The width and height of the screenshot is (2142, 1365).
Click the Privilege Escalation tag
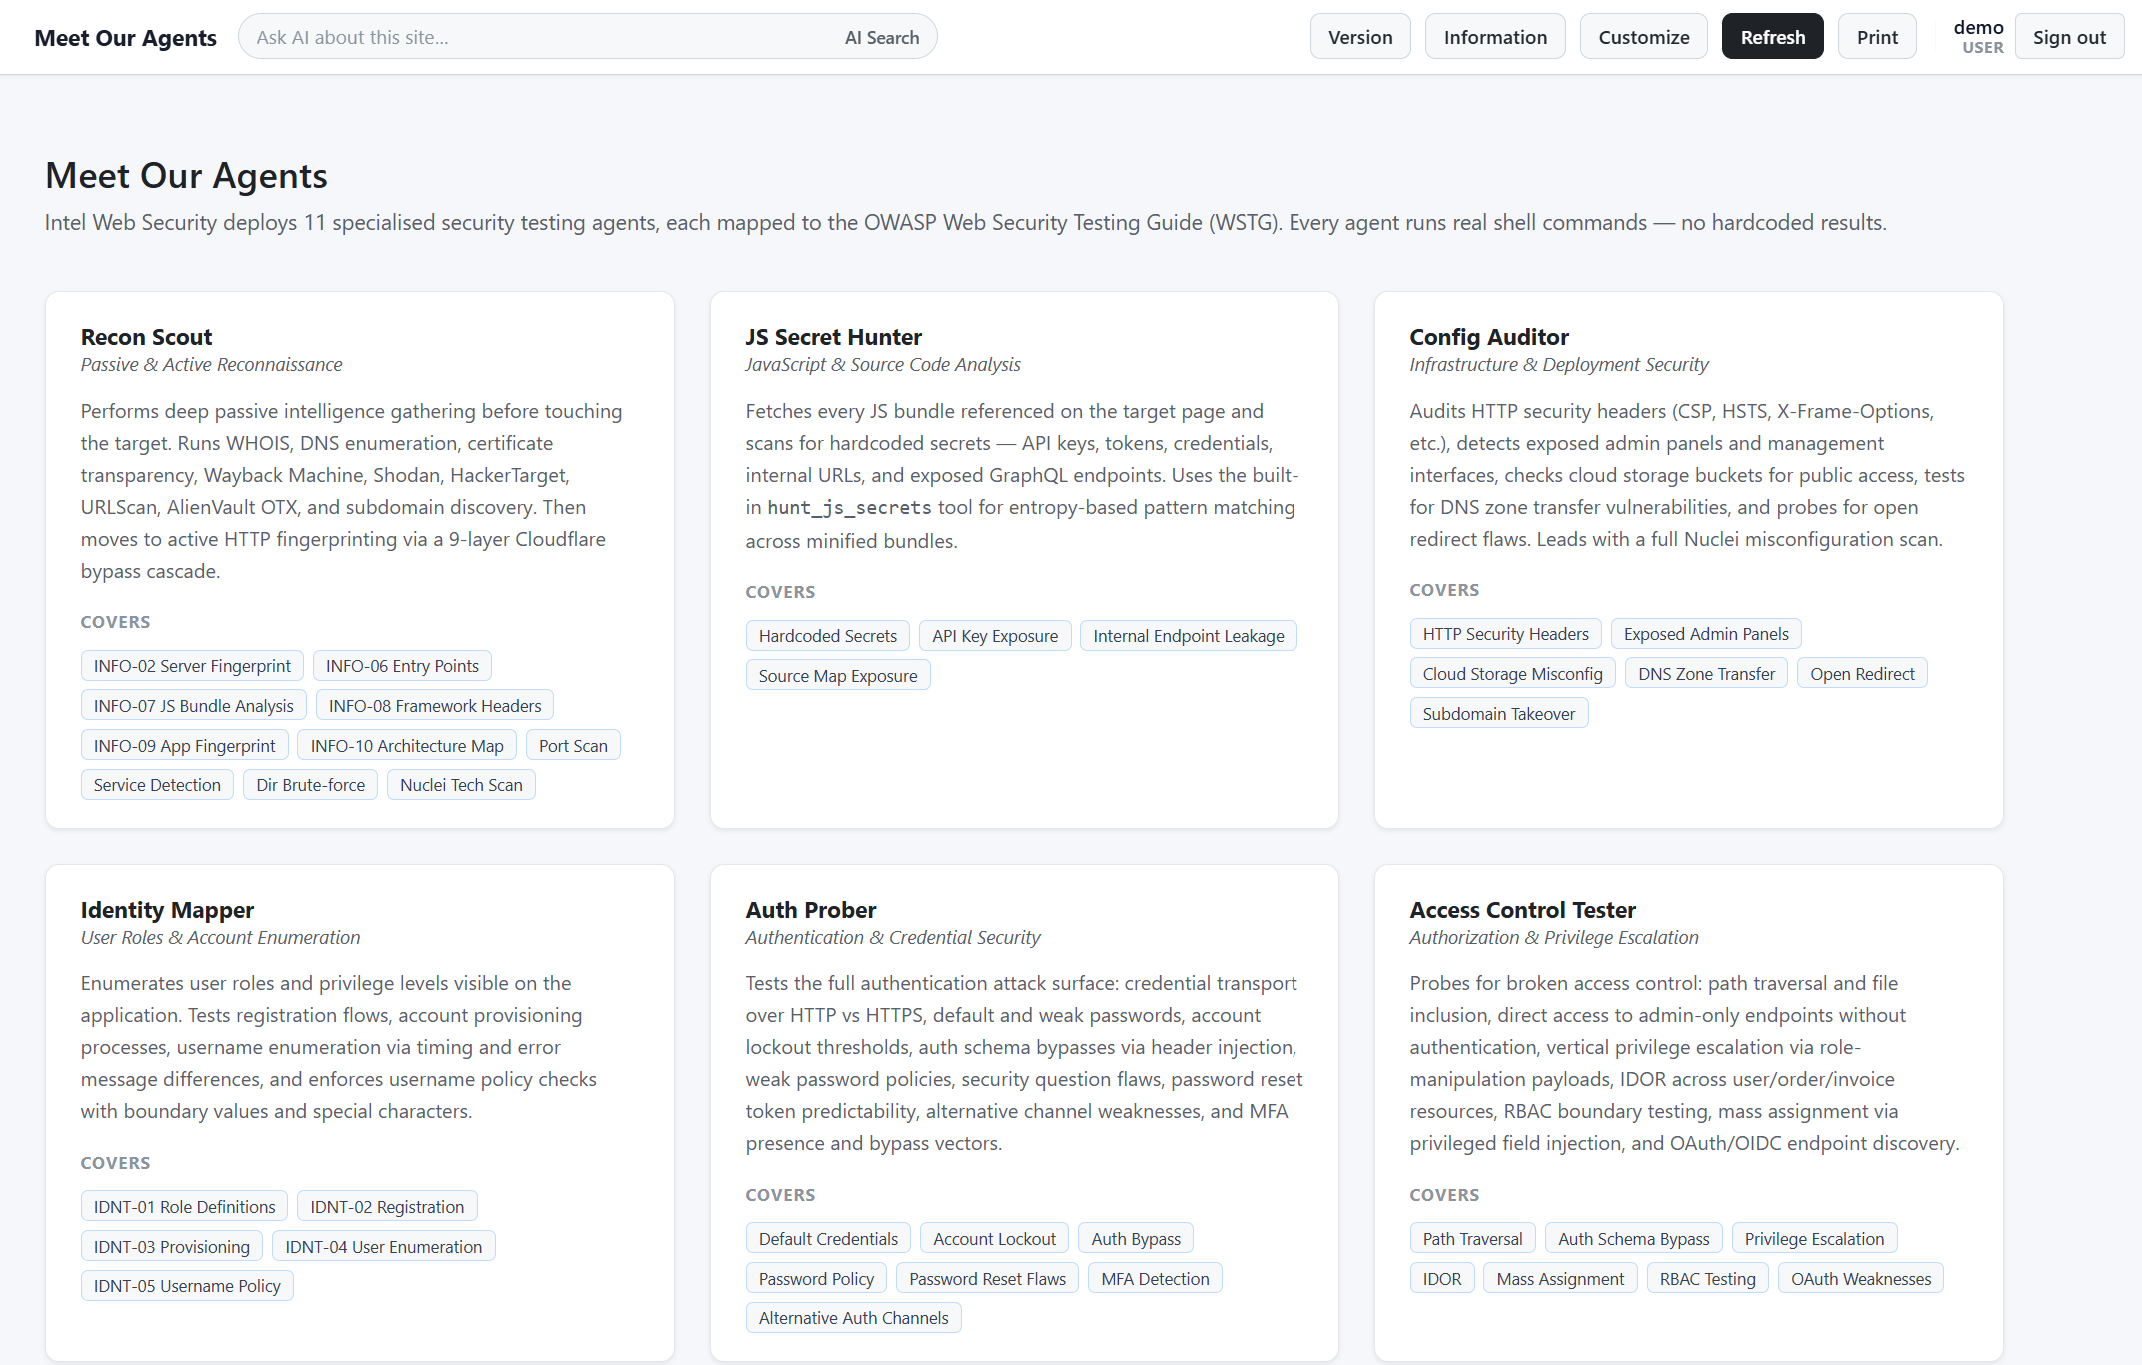coord(1814,1239)
